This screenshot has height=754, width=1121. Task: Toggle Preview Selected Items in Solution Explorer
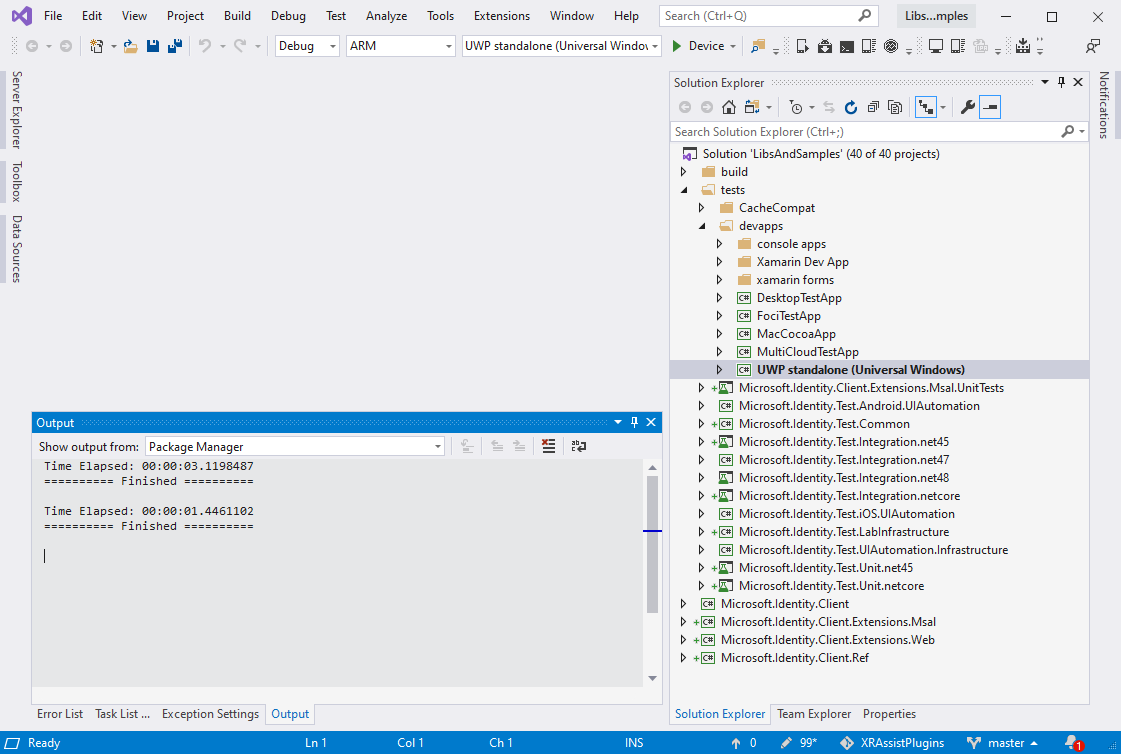pyautogui.click(x=990, y=106)
